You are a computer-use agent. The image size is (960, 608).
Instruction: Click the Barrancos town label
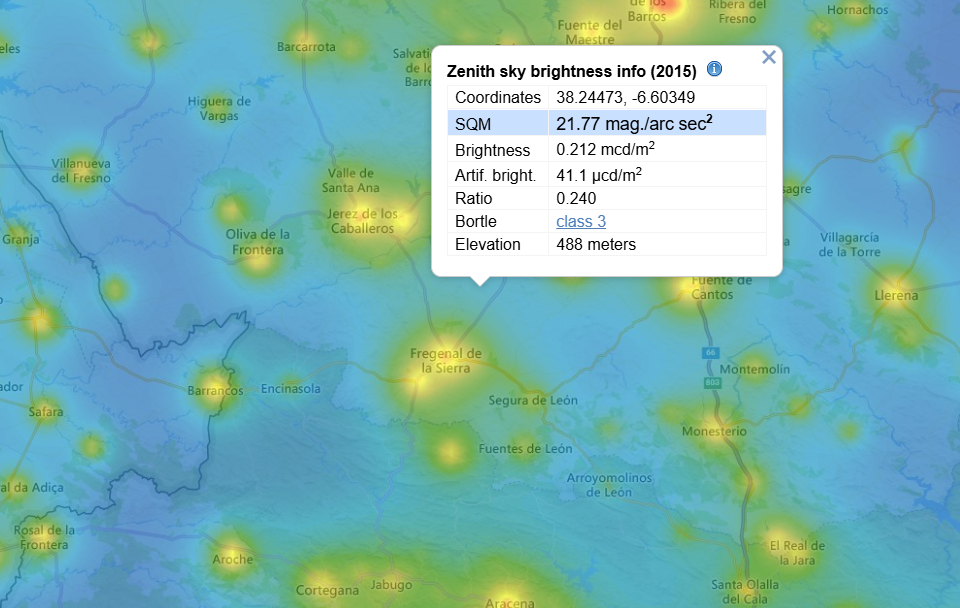click(216, 391)
